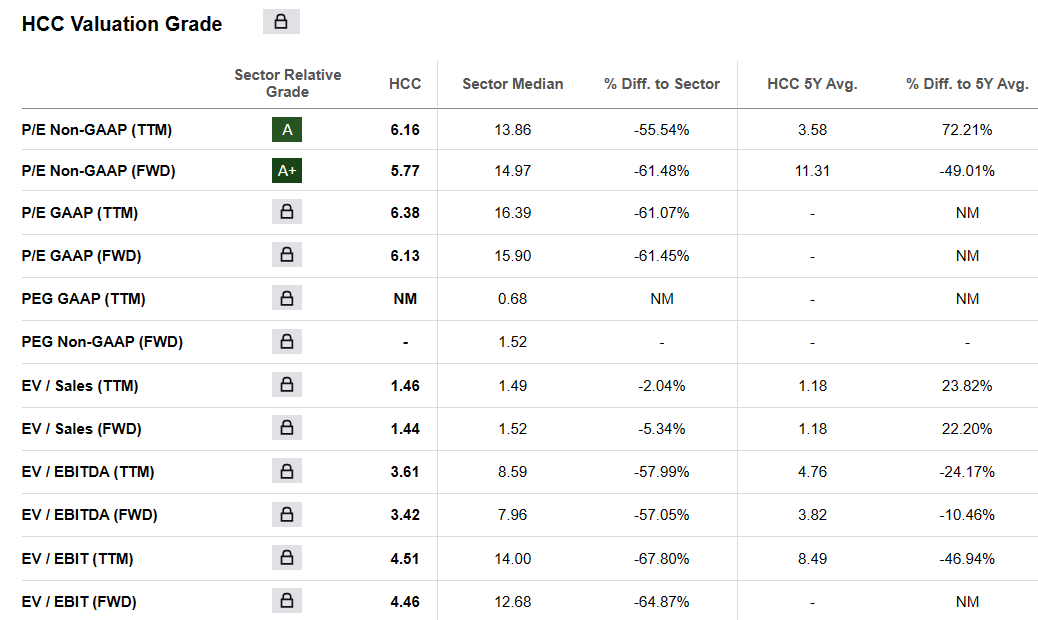Click the A grade badge for P/E Non-GAAP (TTM)
This screenshot has height=620, width=1038.
click(287, 130)
